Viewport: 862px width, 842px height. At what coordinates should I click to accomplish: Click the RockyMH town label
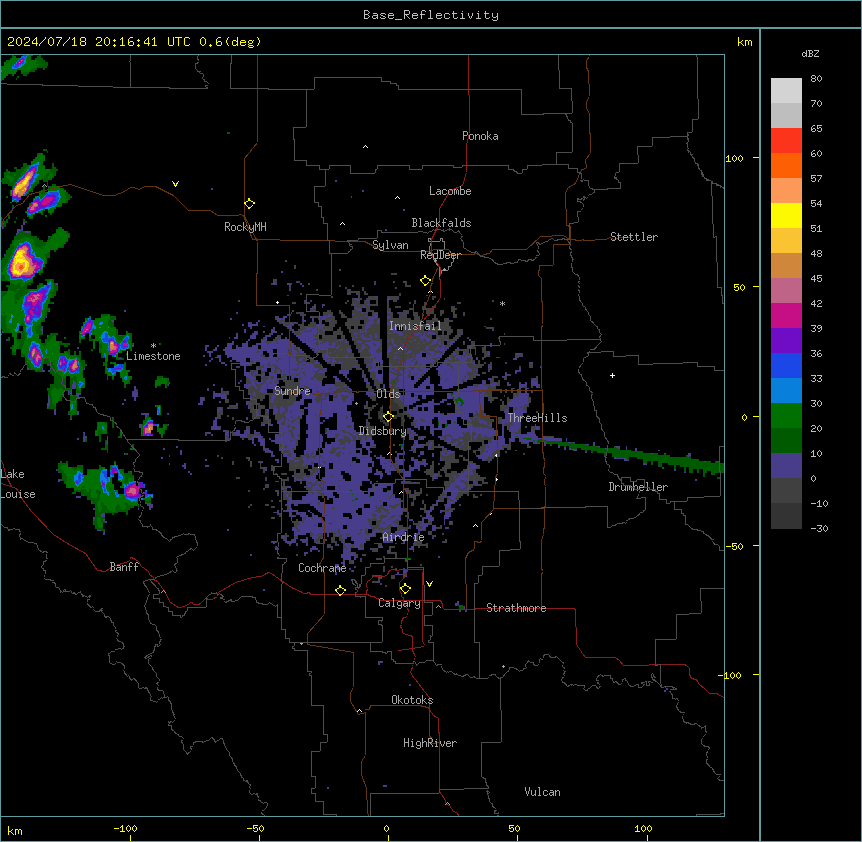click(245, 227)
